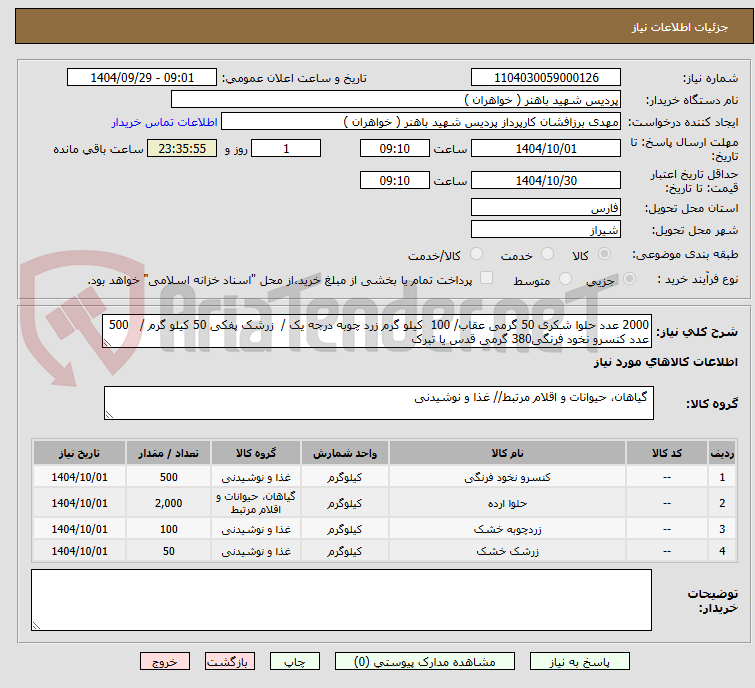Click the گروه کالا textarea
Screen dimensions: 755x688
pos(378,403)
